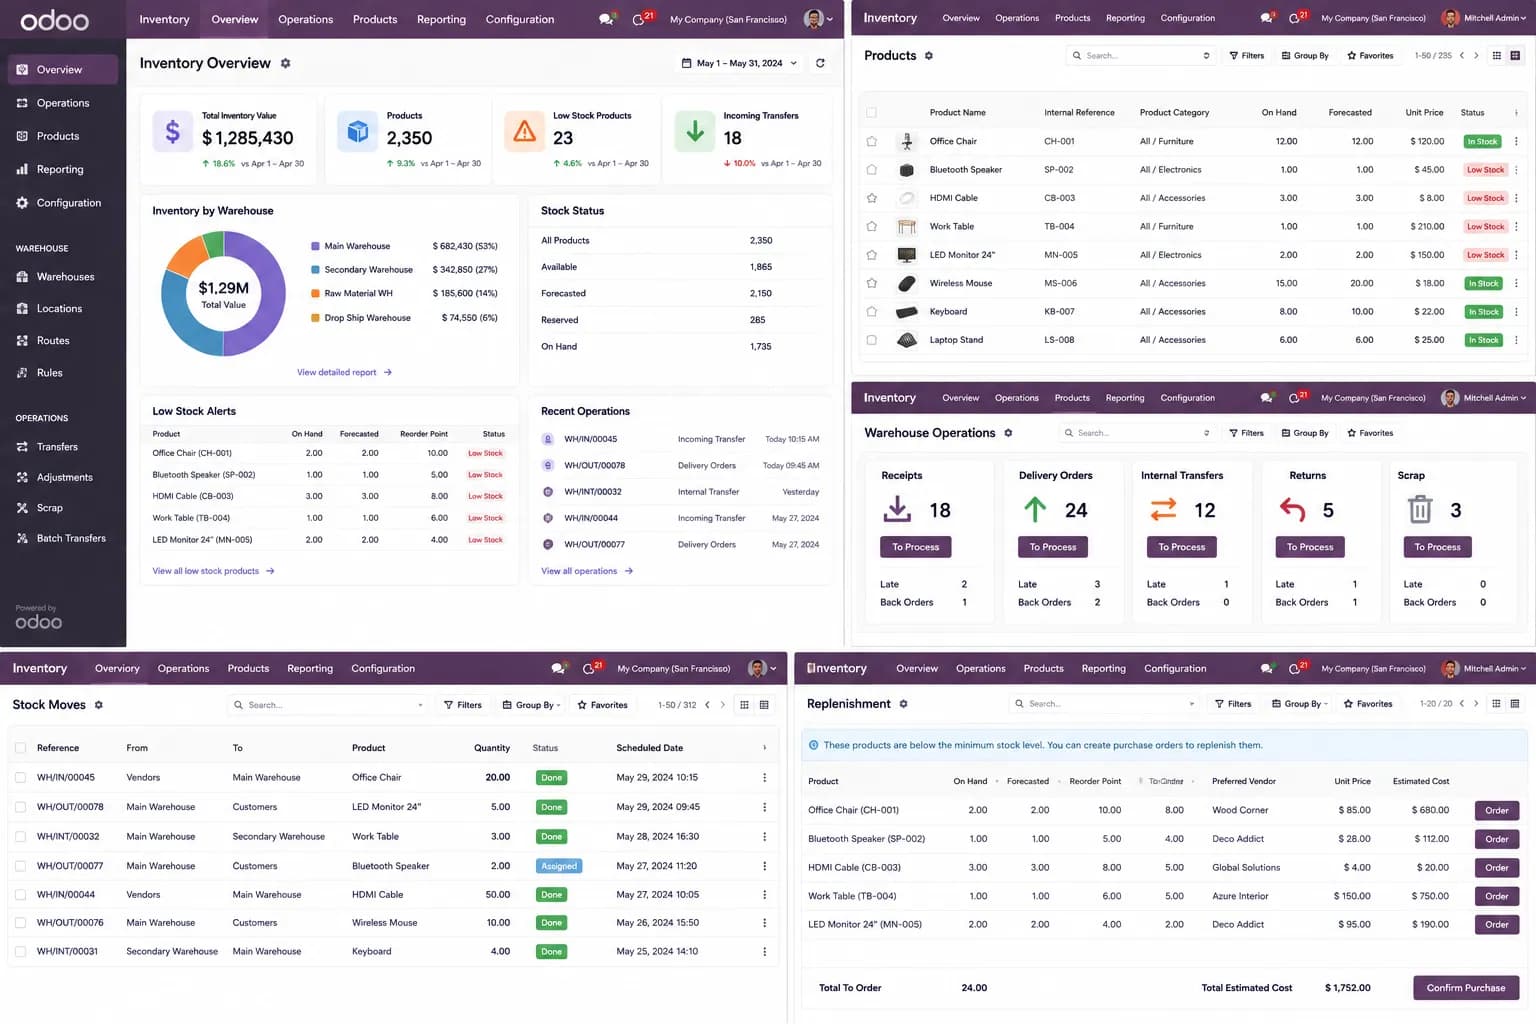This screenshot has width=1536, height=1024.
Task: Open the user avatar dropdown in Inventory Overview window
Action: [818, 19]
